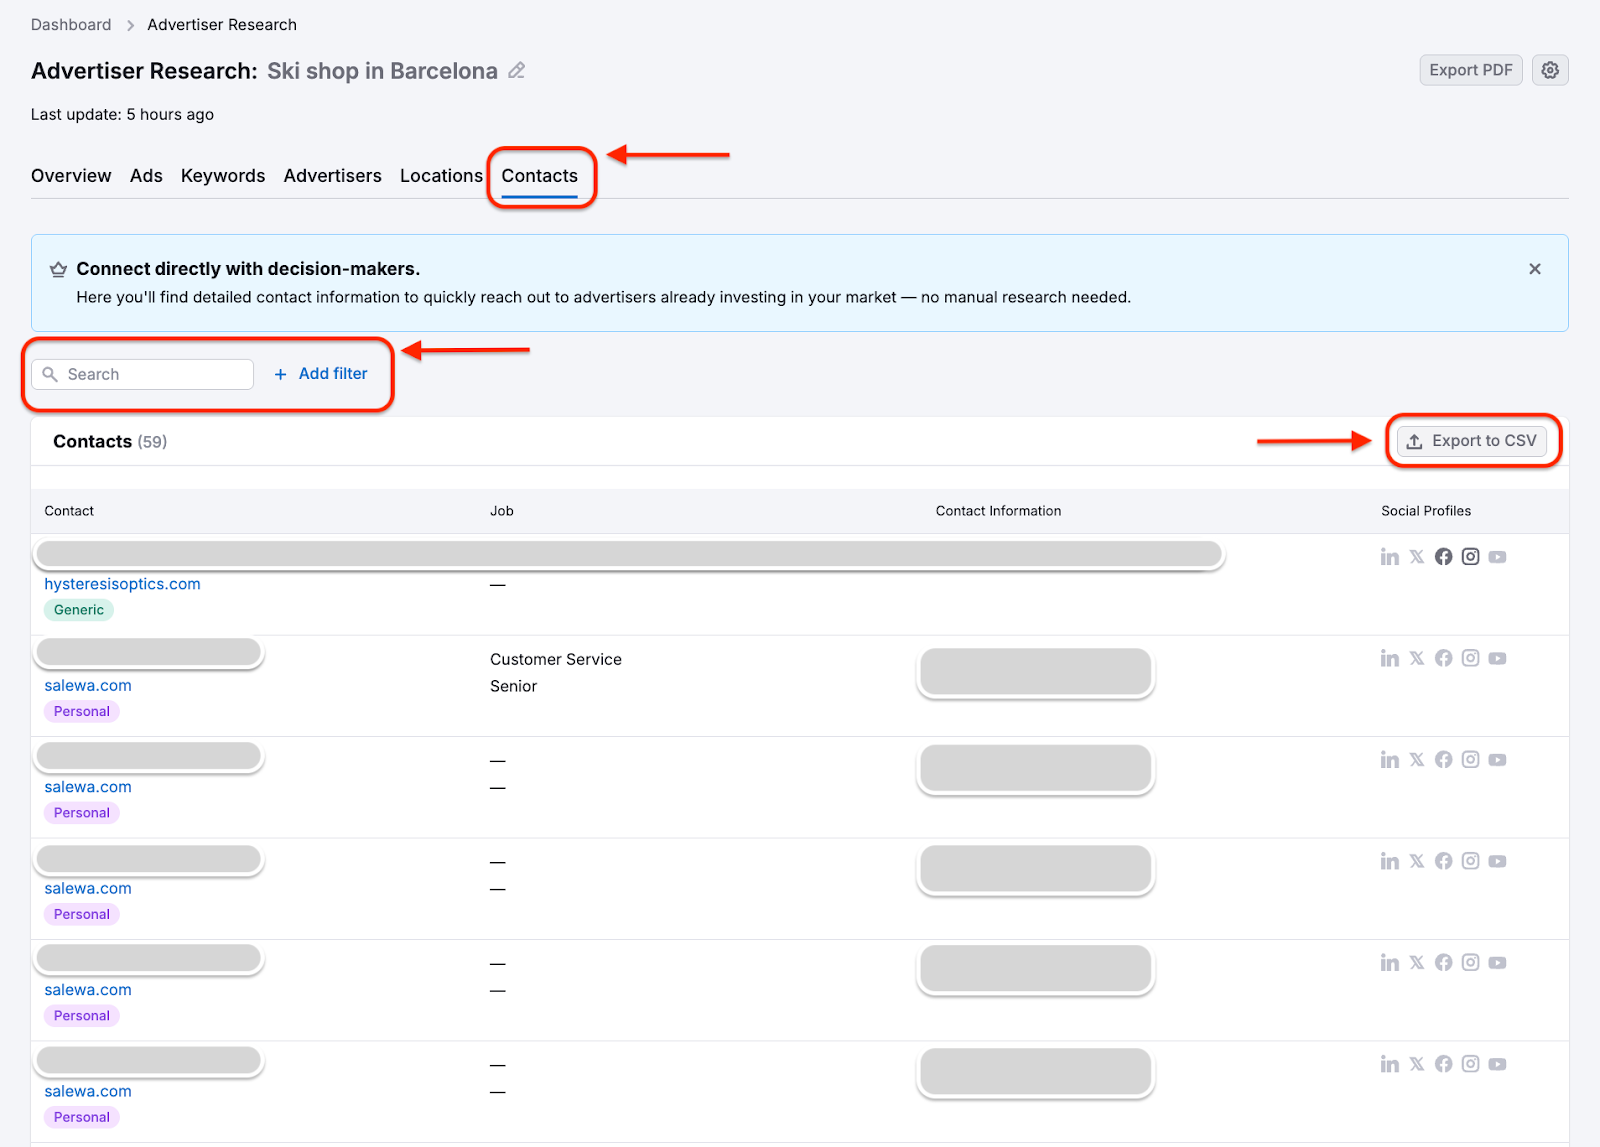Image resolution: width=1600 pixels, height=1147 pixels.
Task: Open the Keywords tab
Action: click(x=222, y=175)
